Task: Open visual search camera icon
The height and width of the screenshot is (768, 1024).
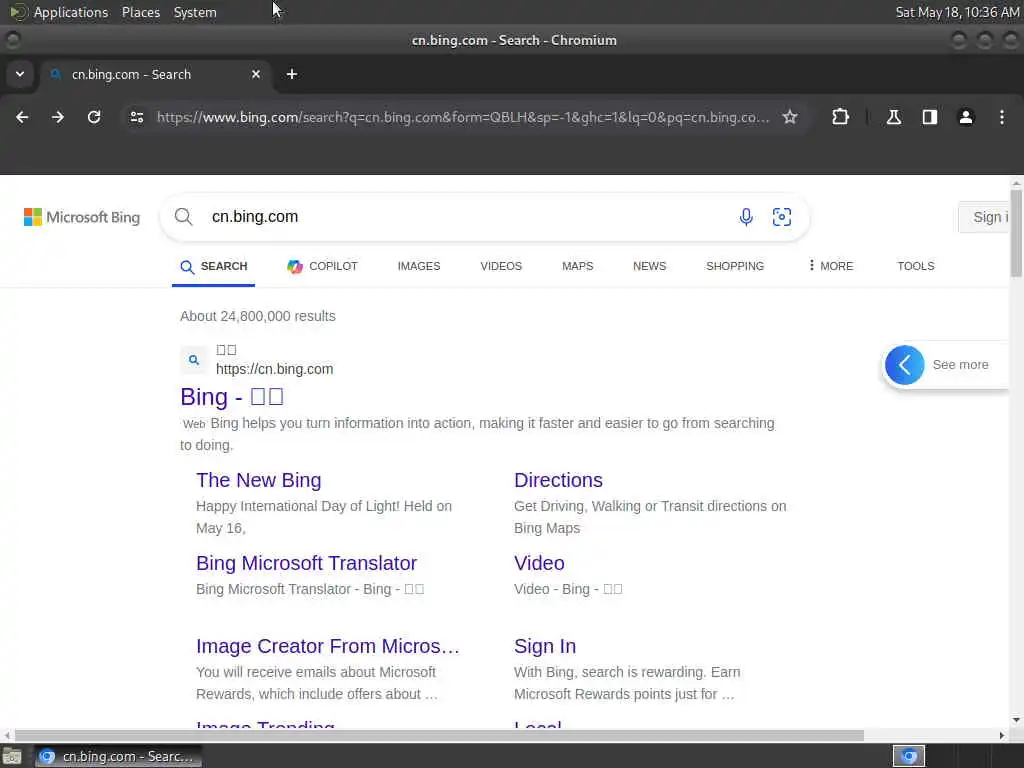Action: (x=782, y=217)
